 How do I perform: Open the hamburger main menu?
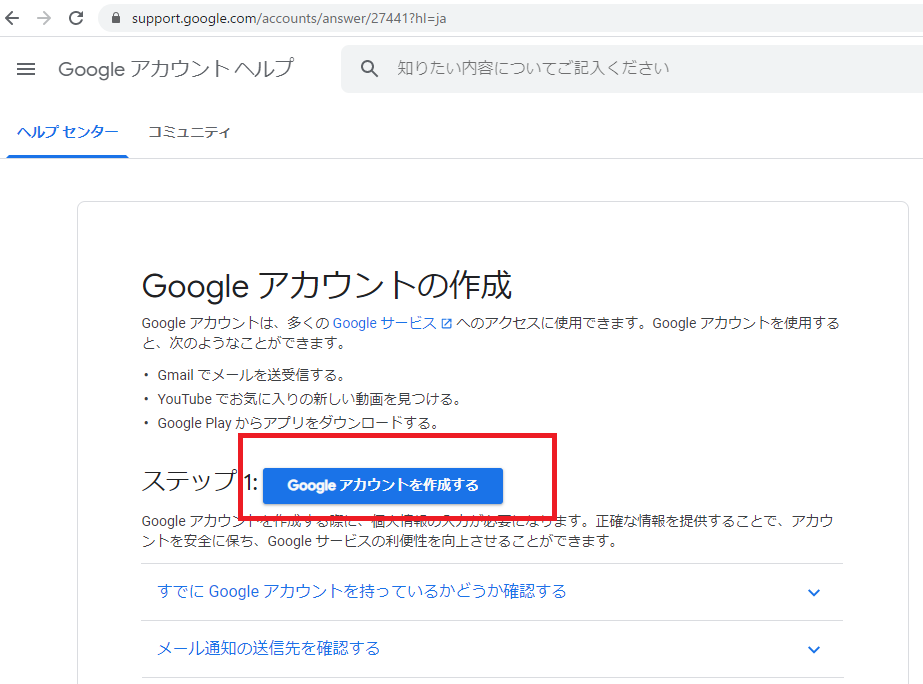point(26,69)
